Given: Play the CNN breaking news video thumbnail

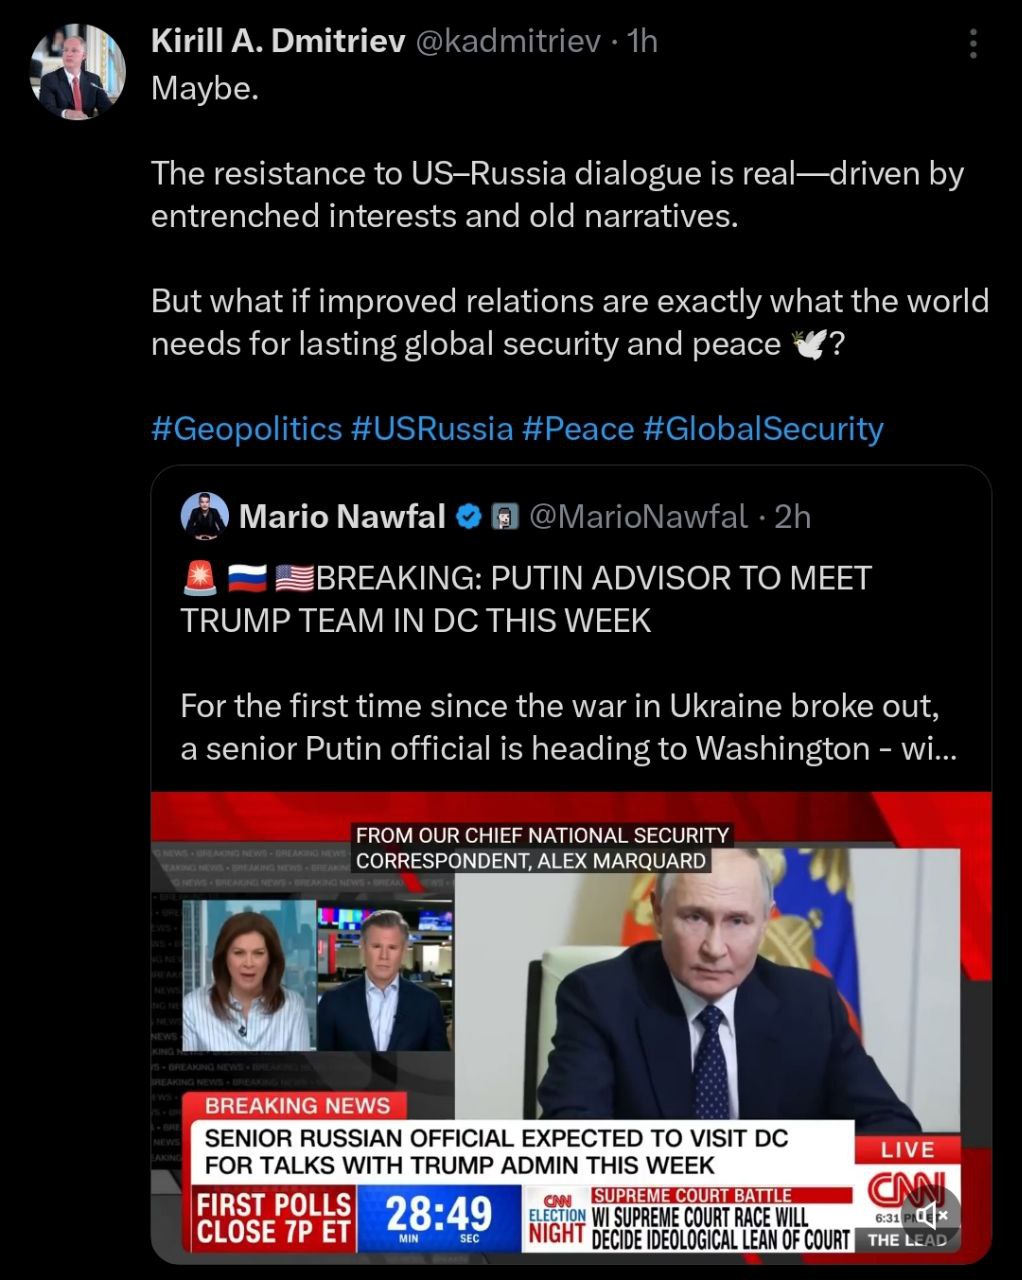Looking at the screenshot, I should (x=570, y=1020).
